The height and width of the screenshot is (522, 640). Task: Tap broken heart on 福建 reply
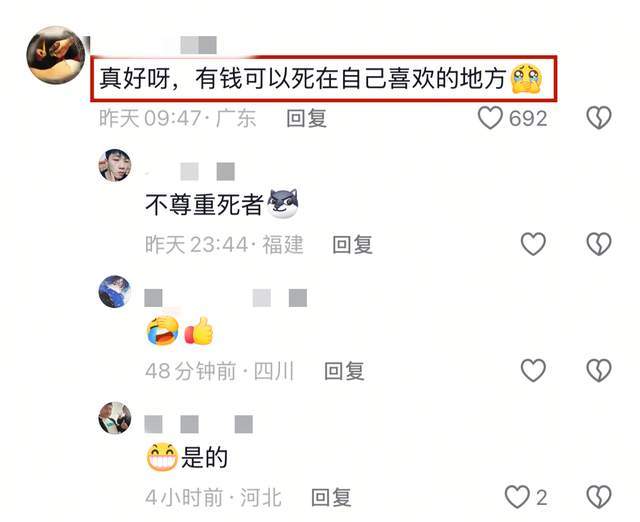tap(599, 244)
